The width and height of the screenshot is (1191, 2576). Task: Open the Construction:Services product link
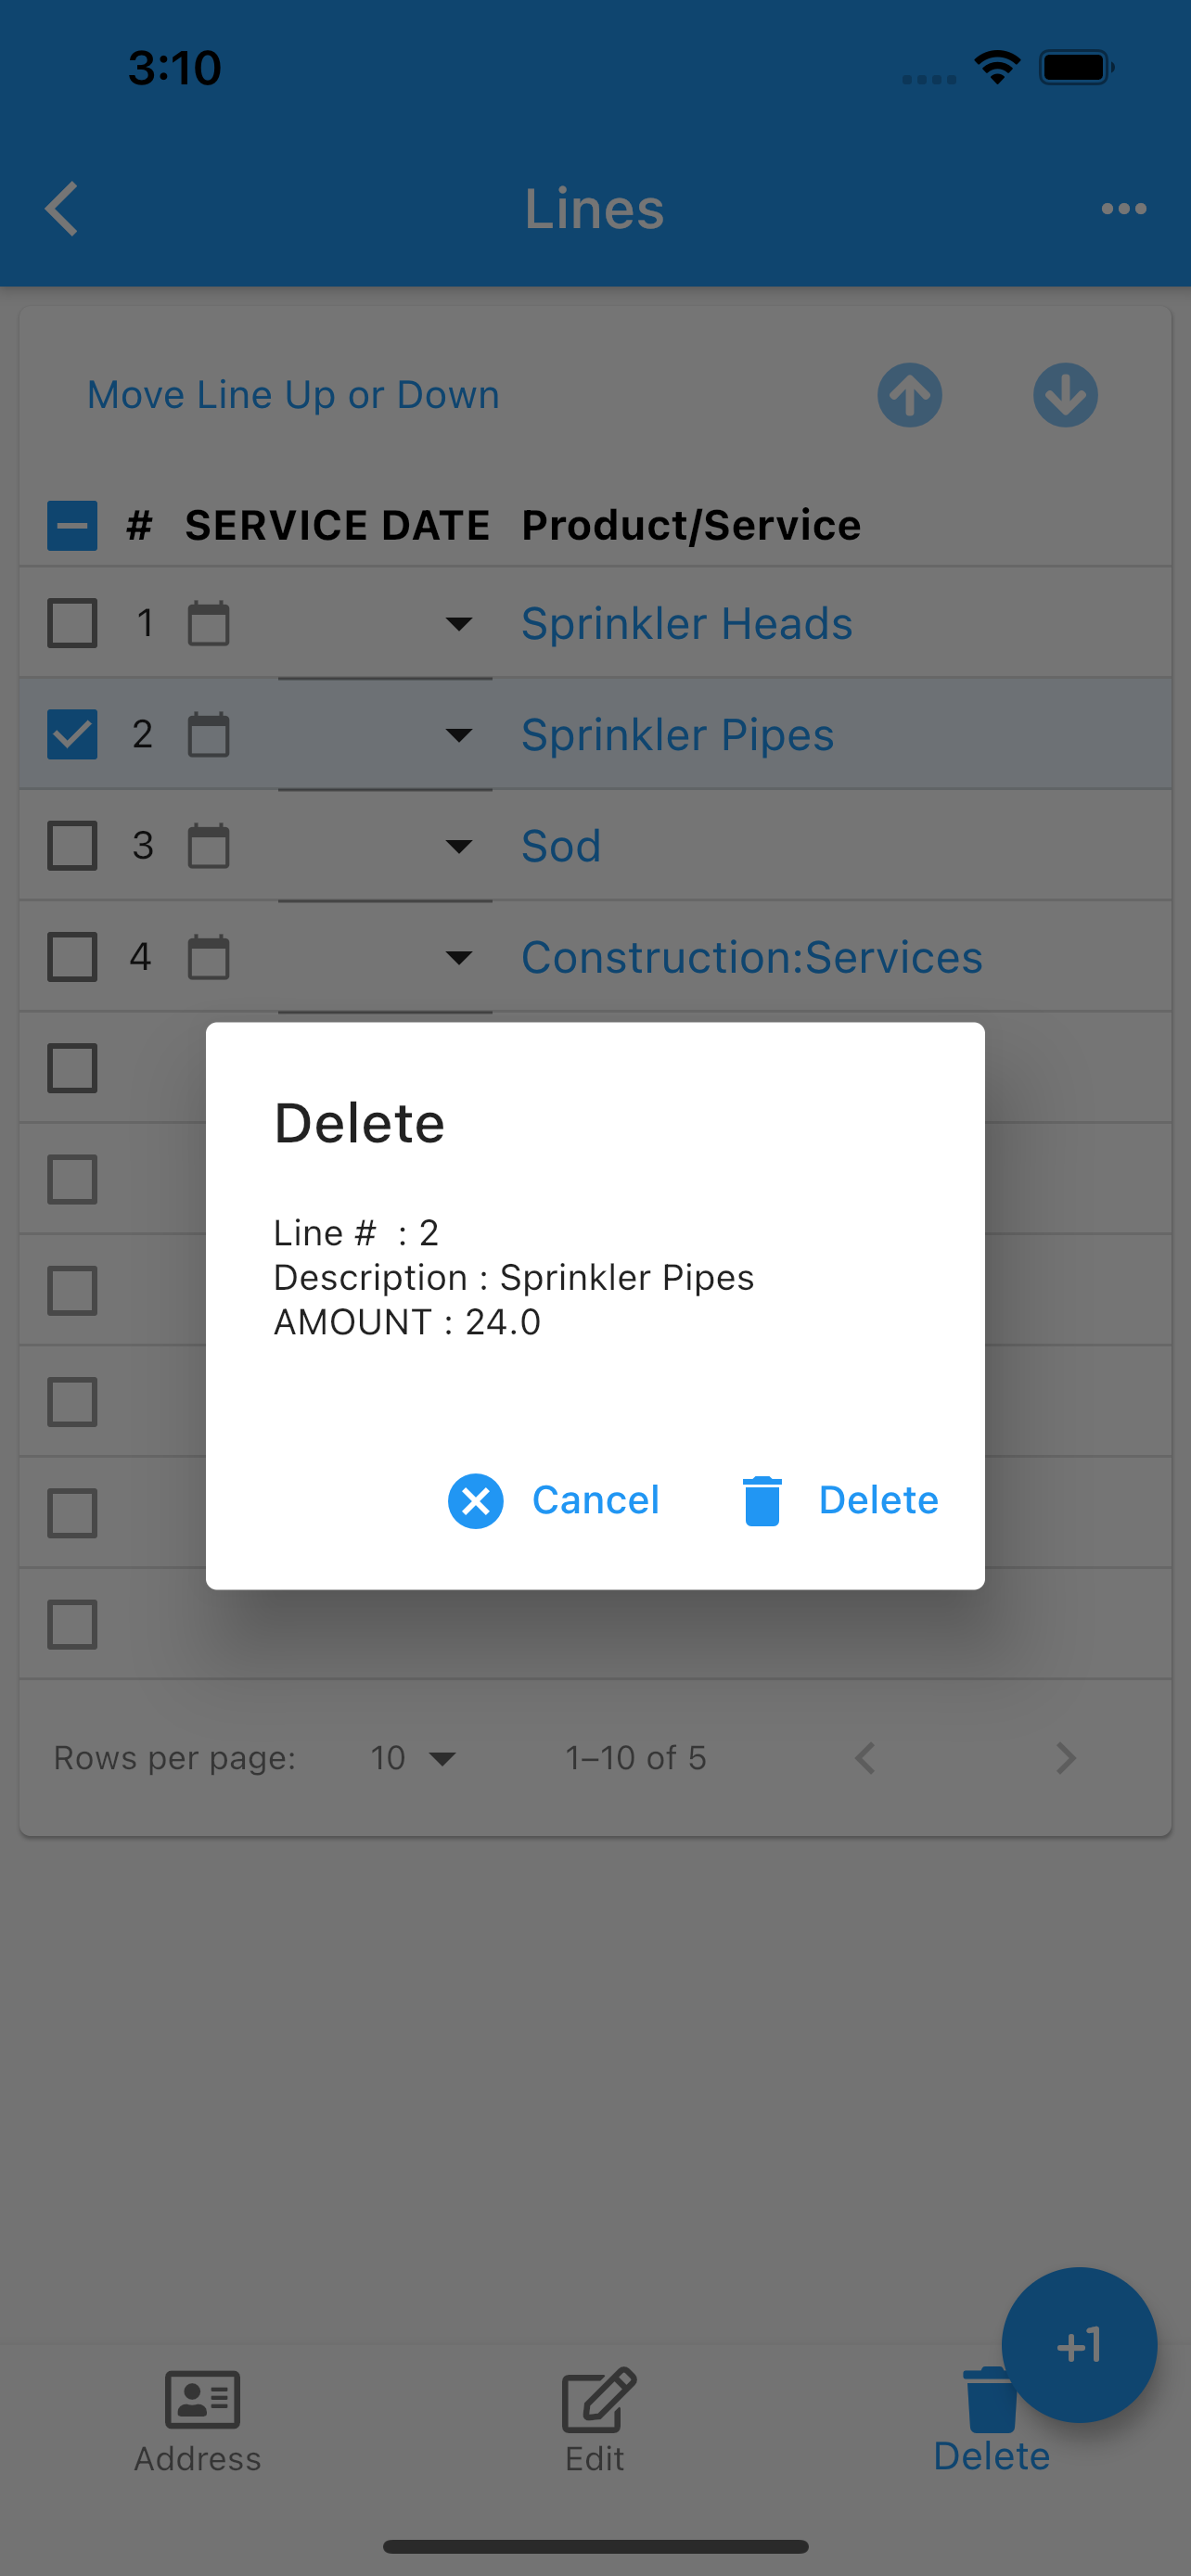click(752, 958)
